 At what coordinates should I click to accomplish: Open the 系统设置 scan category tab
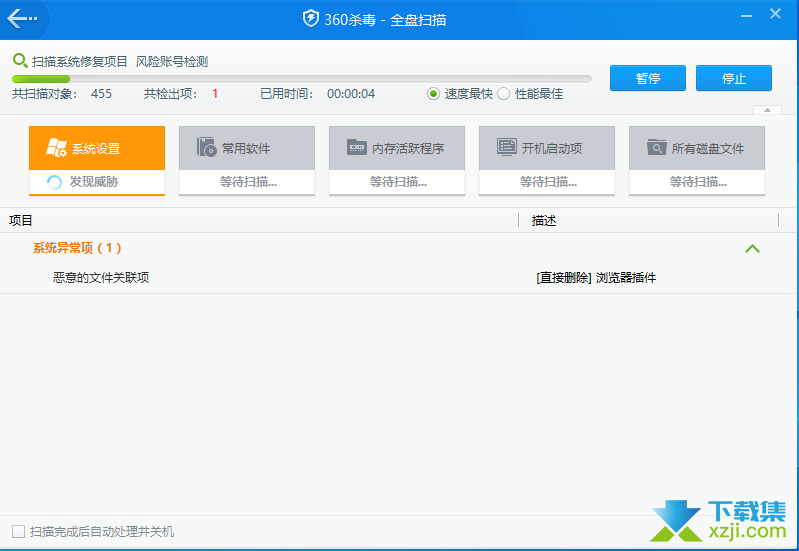pos(97,161)
